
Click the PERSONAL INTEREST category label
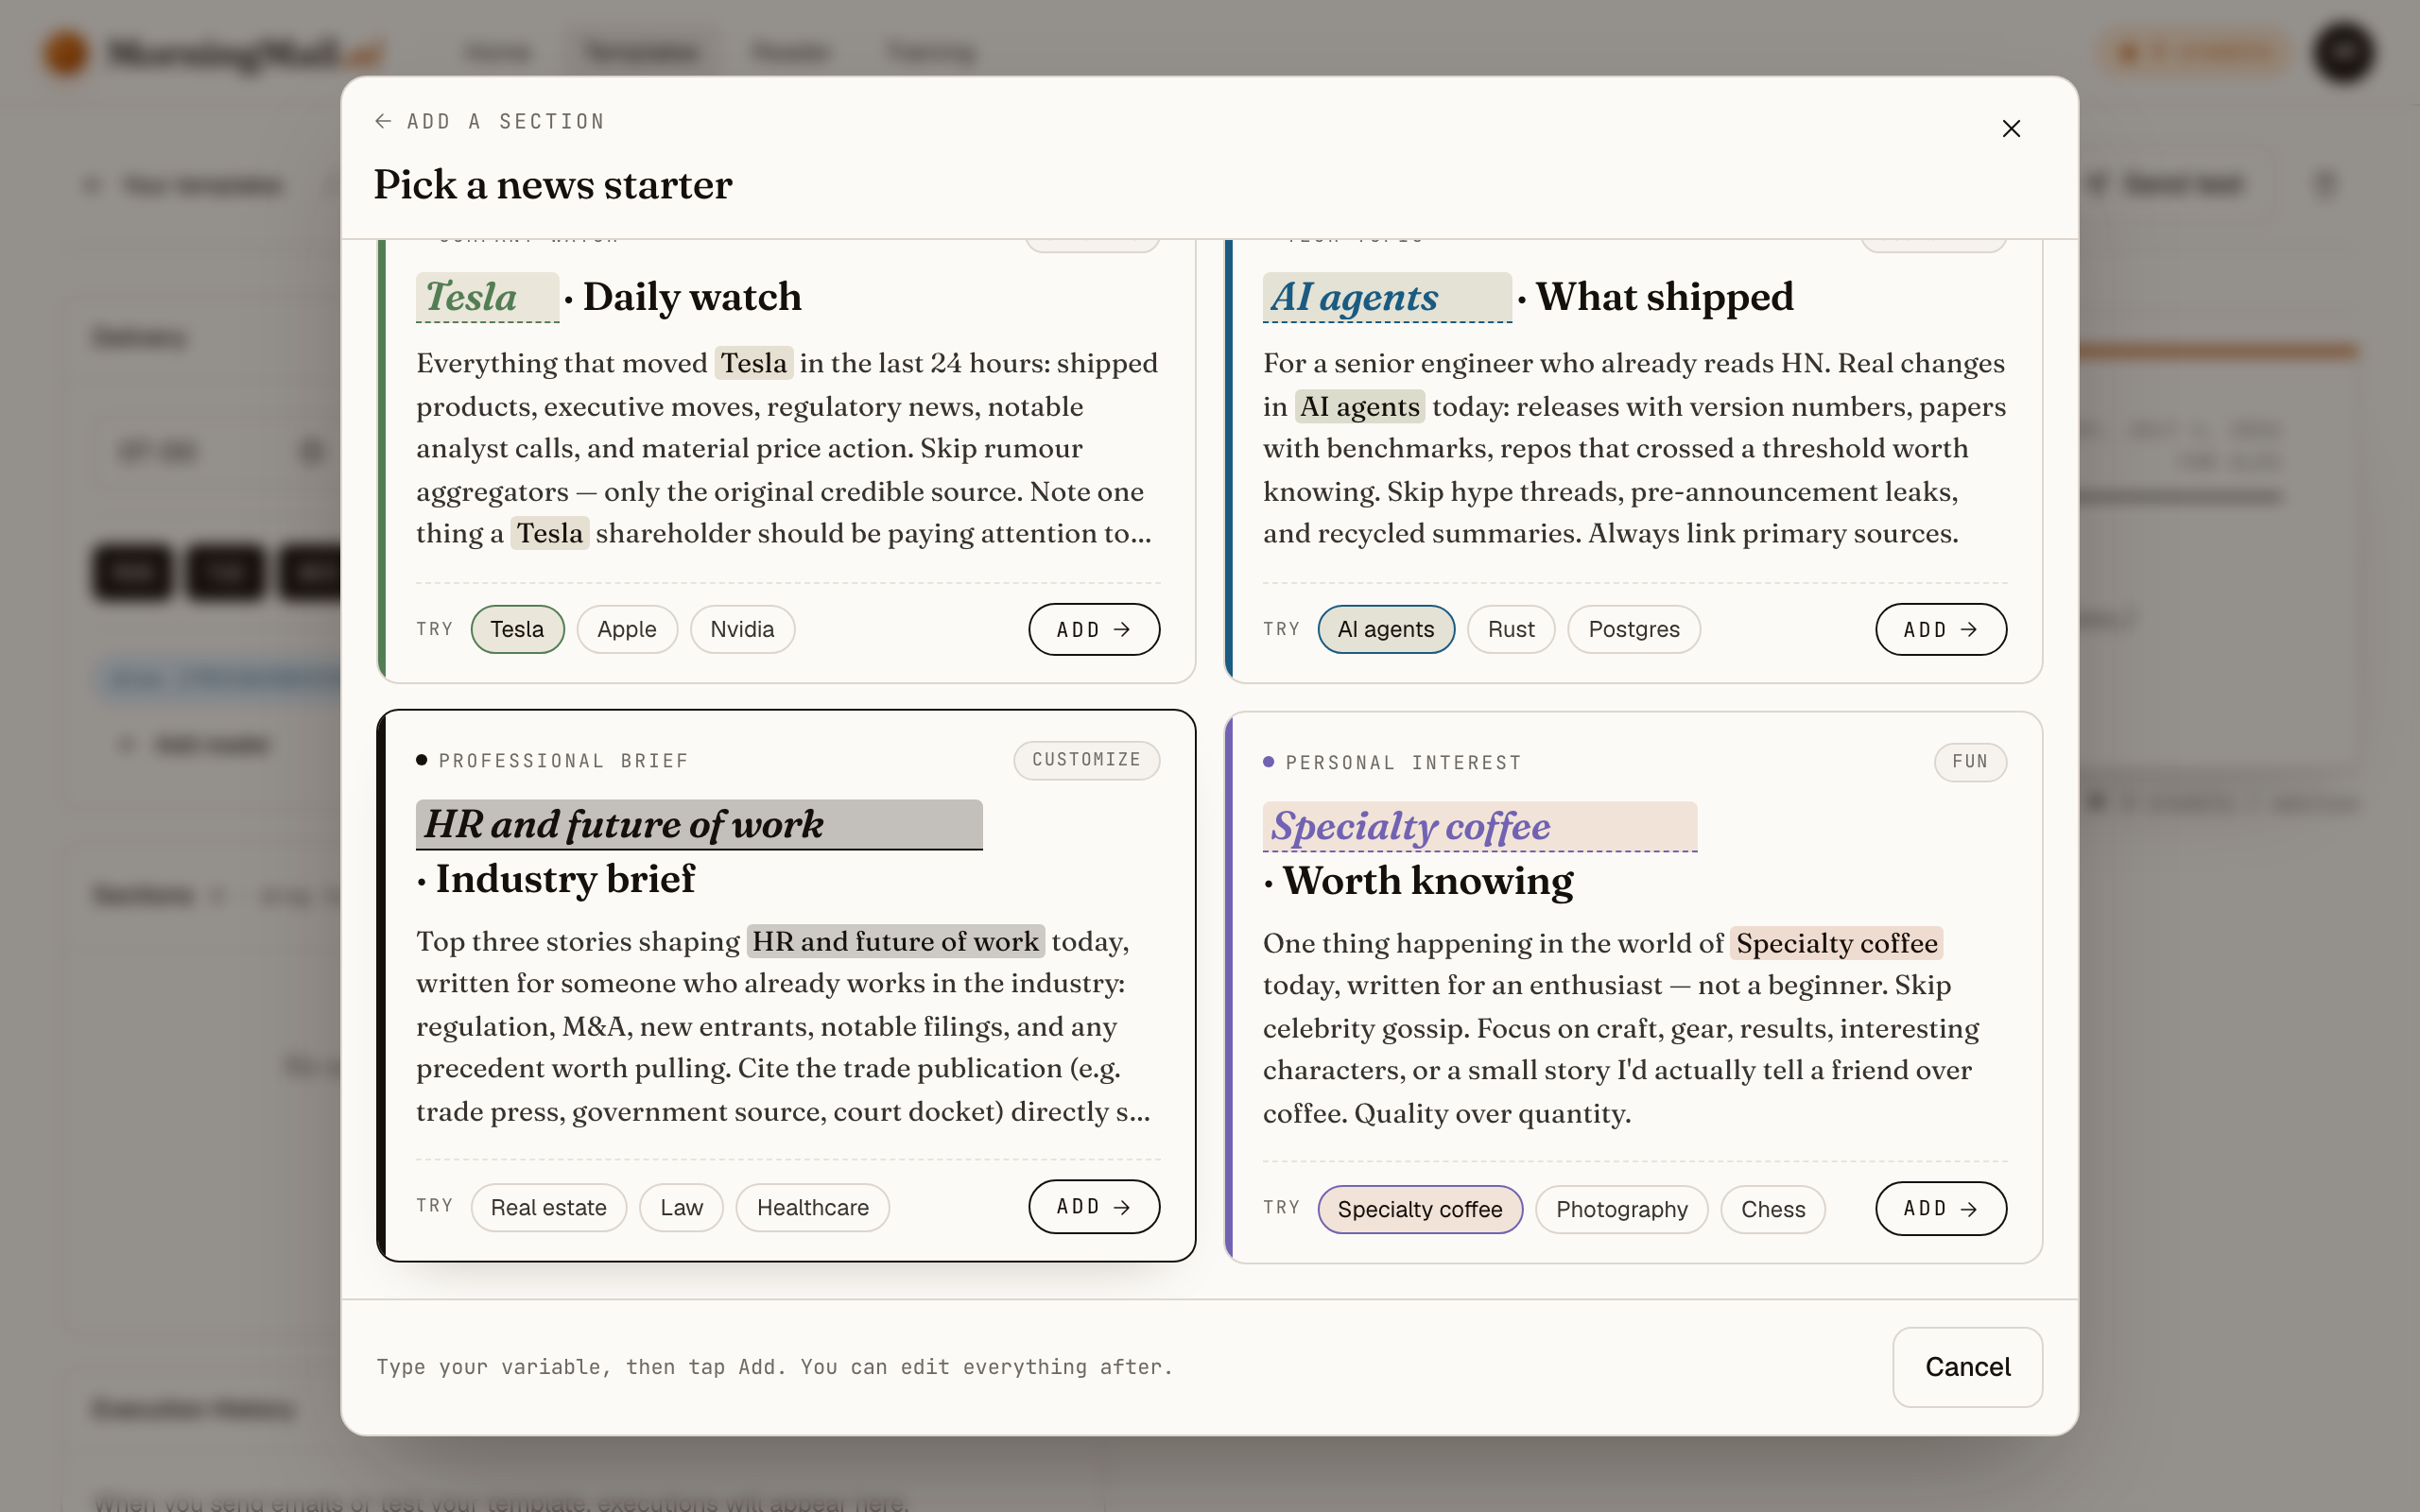(1403, 763)
